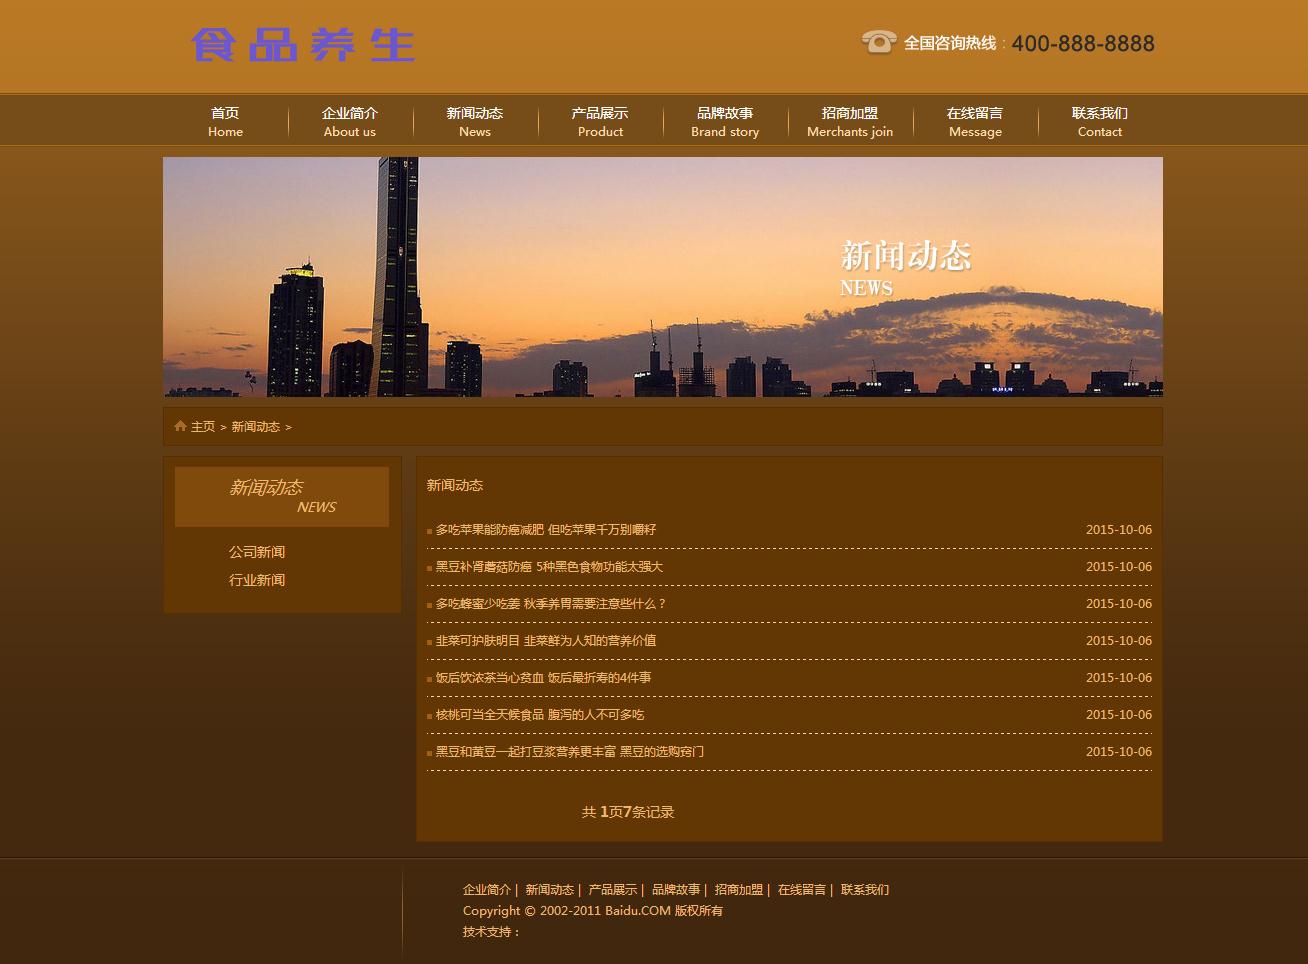Click the home icon in the breadcrumb
1308x964 pixels.
pyautogui.click(x=180, y=426)
